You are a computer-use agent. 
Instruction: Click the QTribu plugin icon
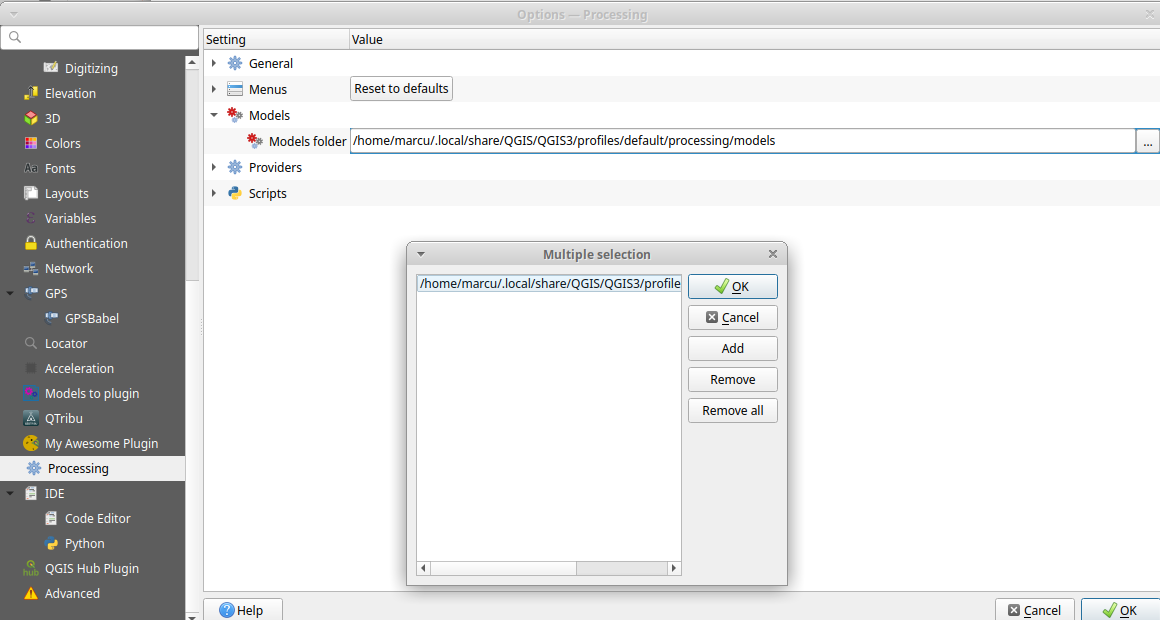pos(30,418)
